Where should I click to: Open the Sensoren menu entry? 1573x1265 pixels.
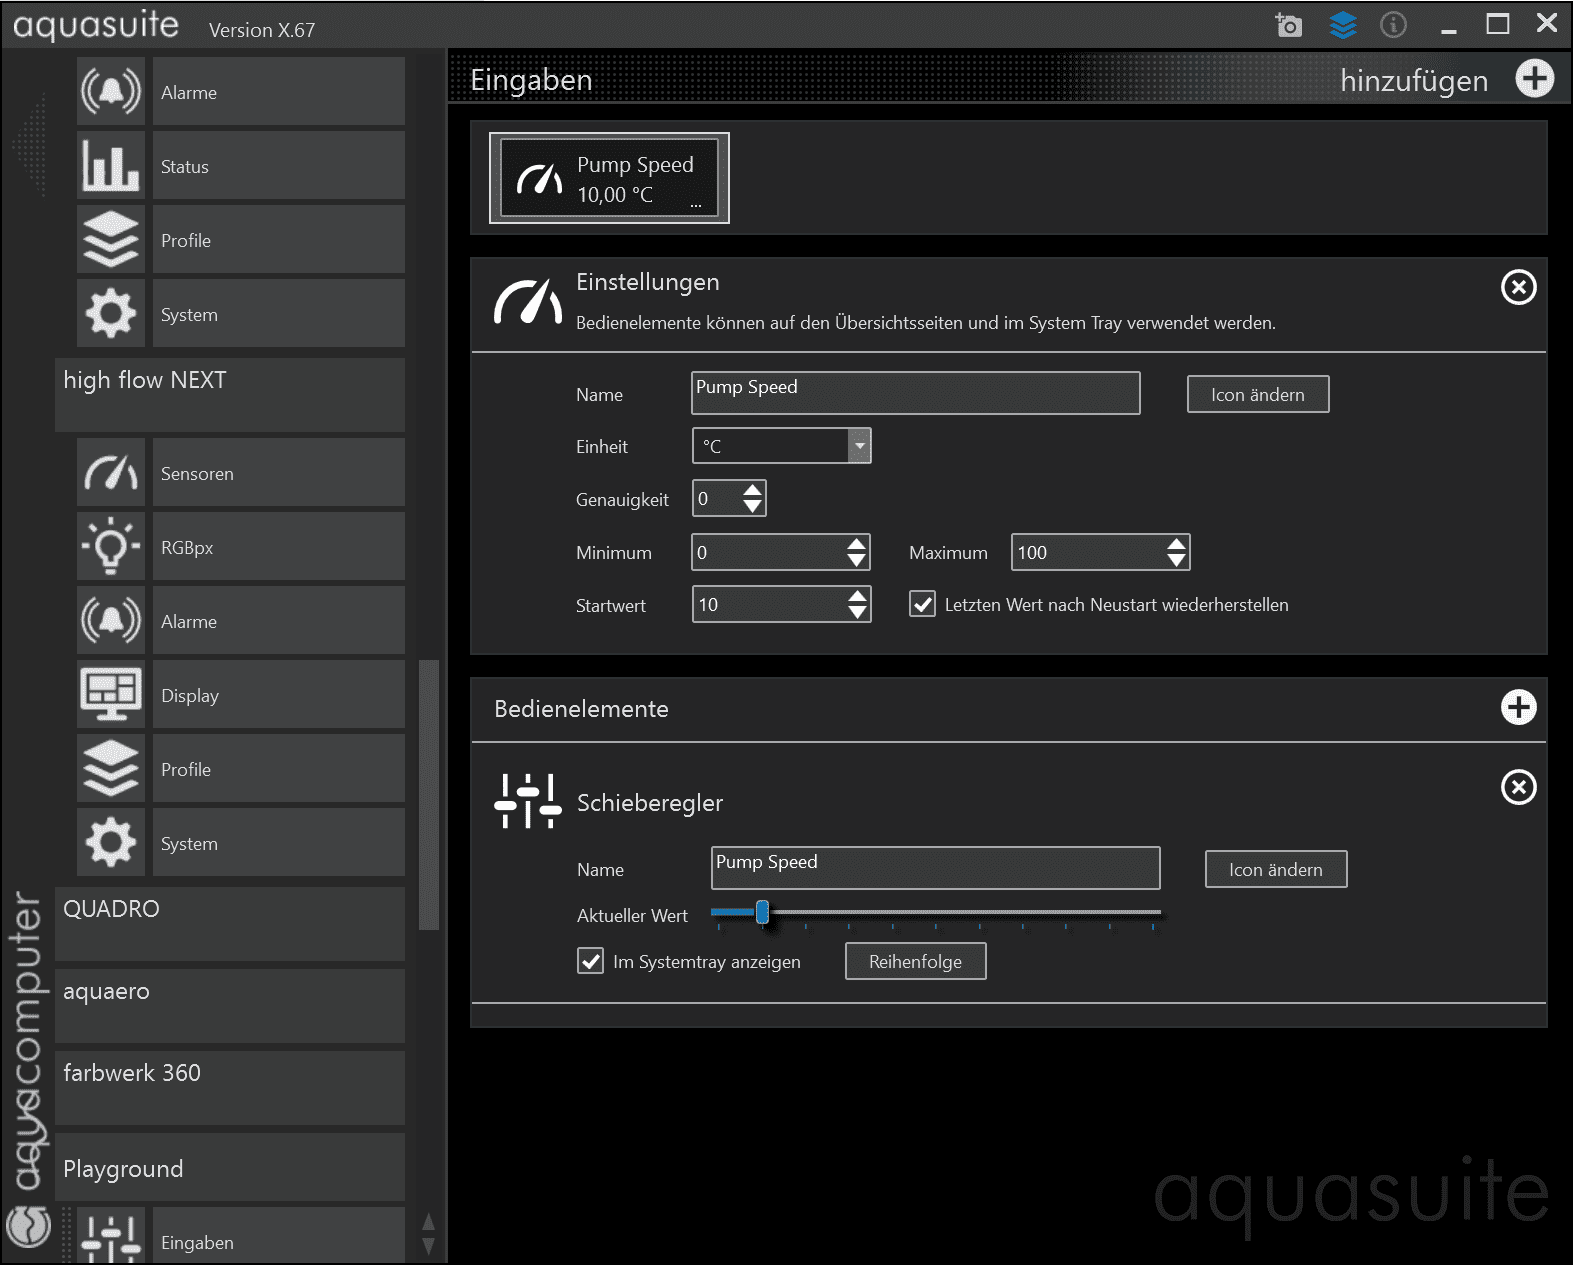279,473
